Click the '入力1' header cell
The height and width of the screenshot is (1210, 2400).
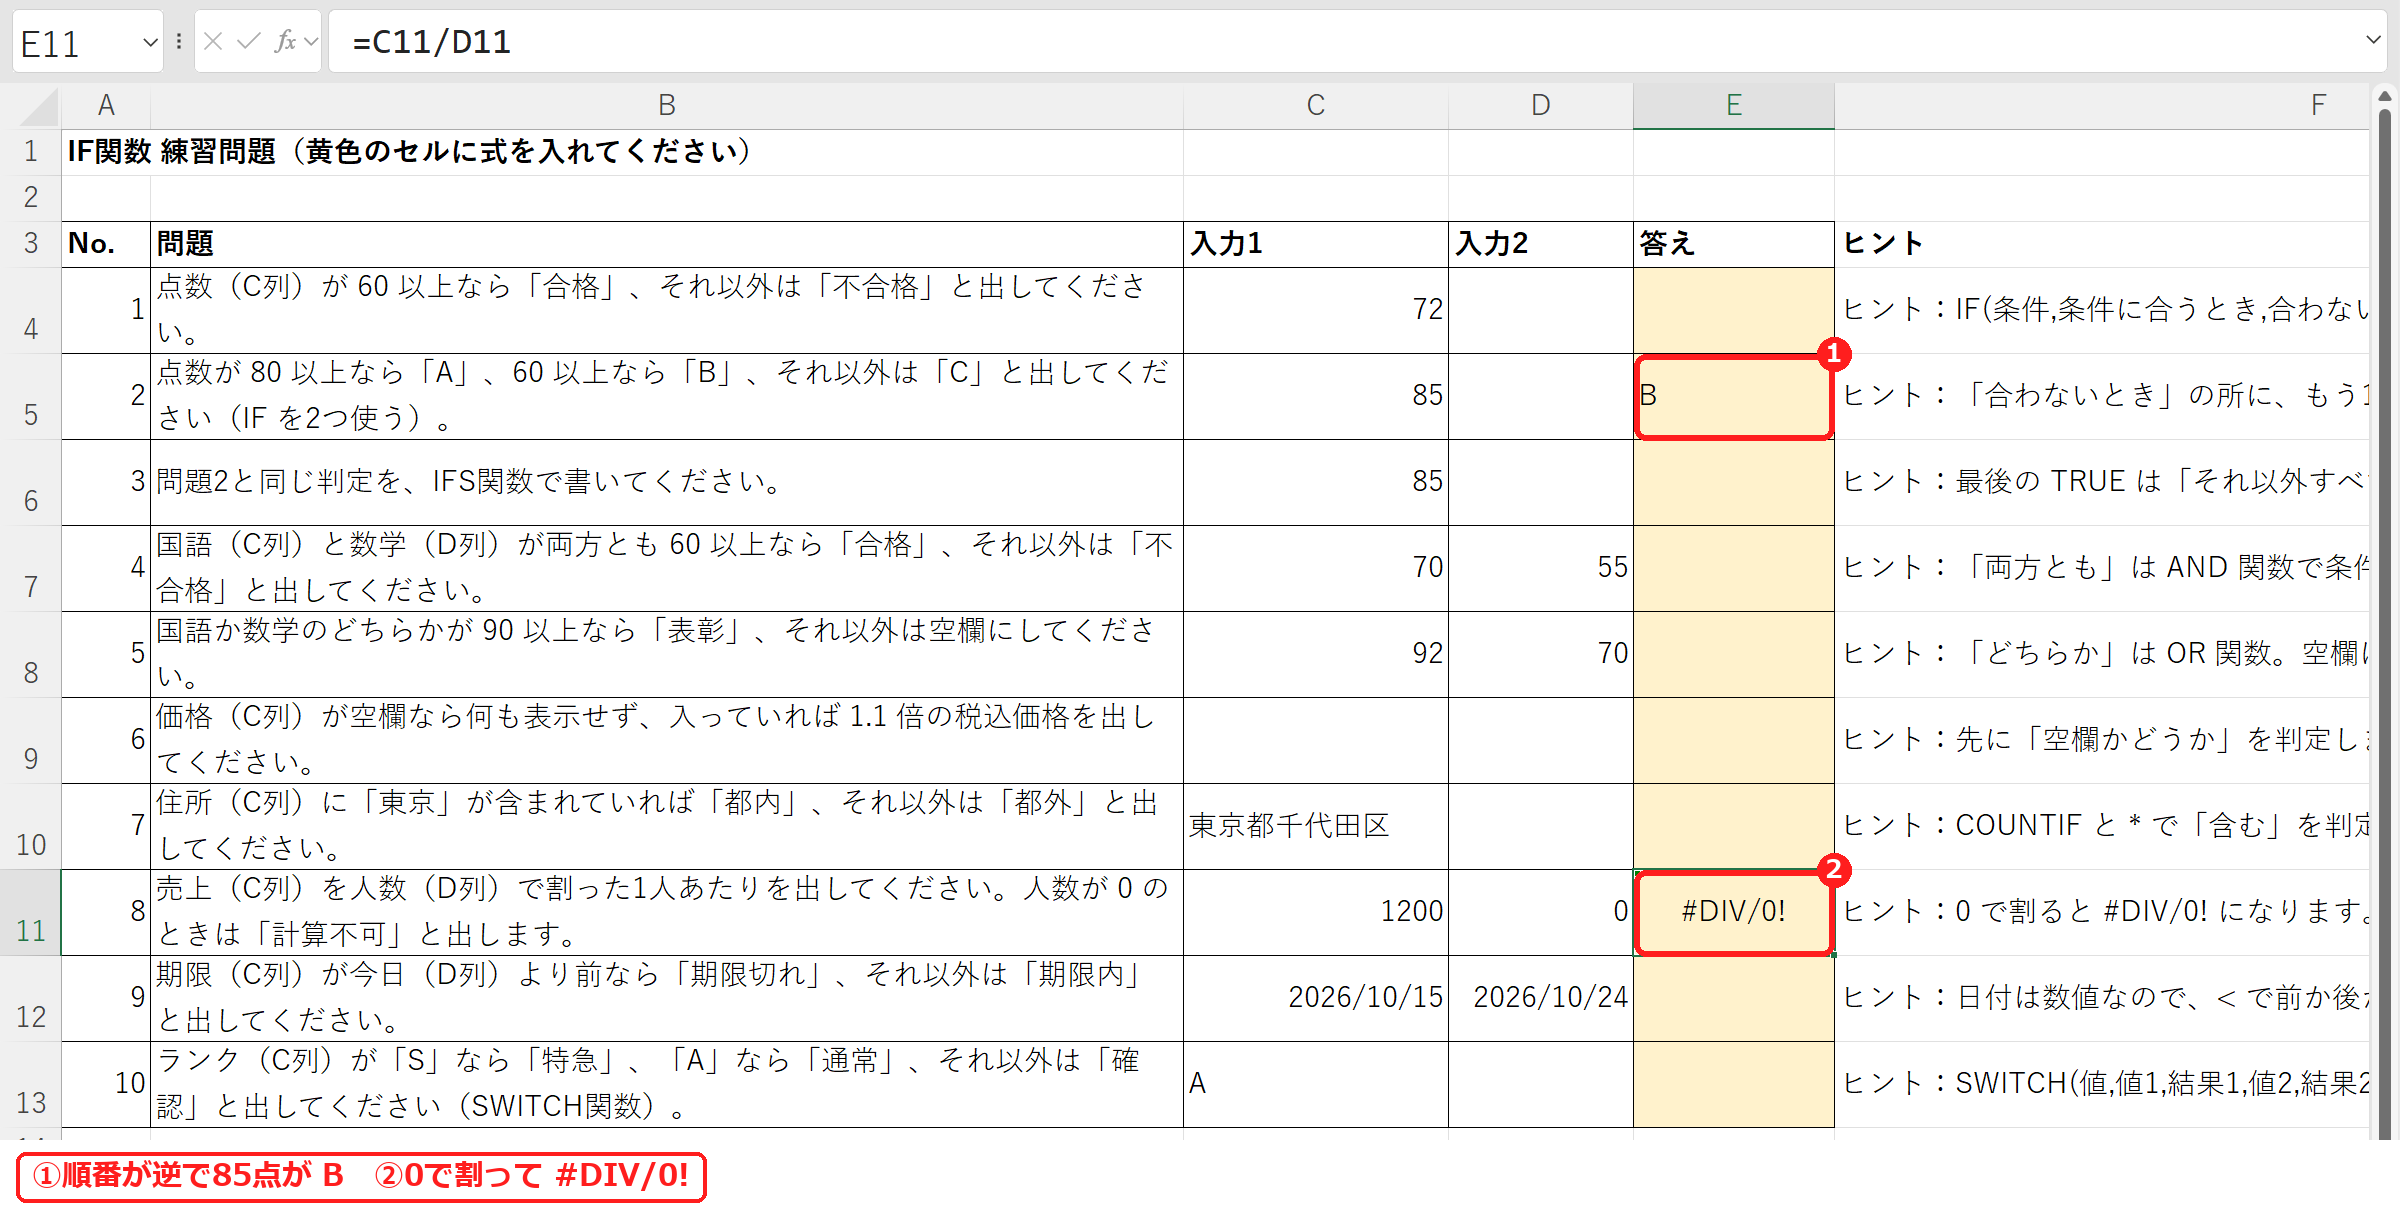point(1316,244)
